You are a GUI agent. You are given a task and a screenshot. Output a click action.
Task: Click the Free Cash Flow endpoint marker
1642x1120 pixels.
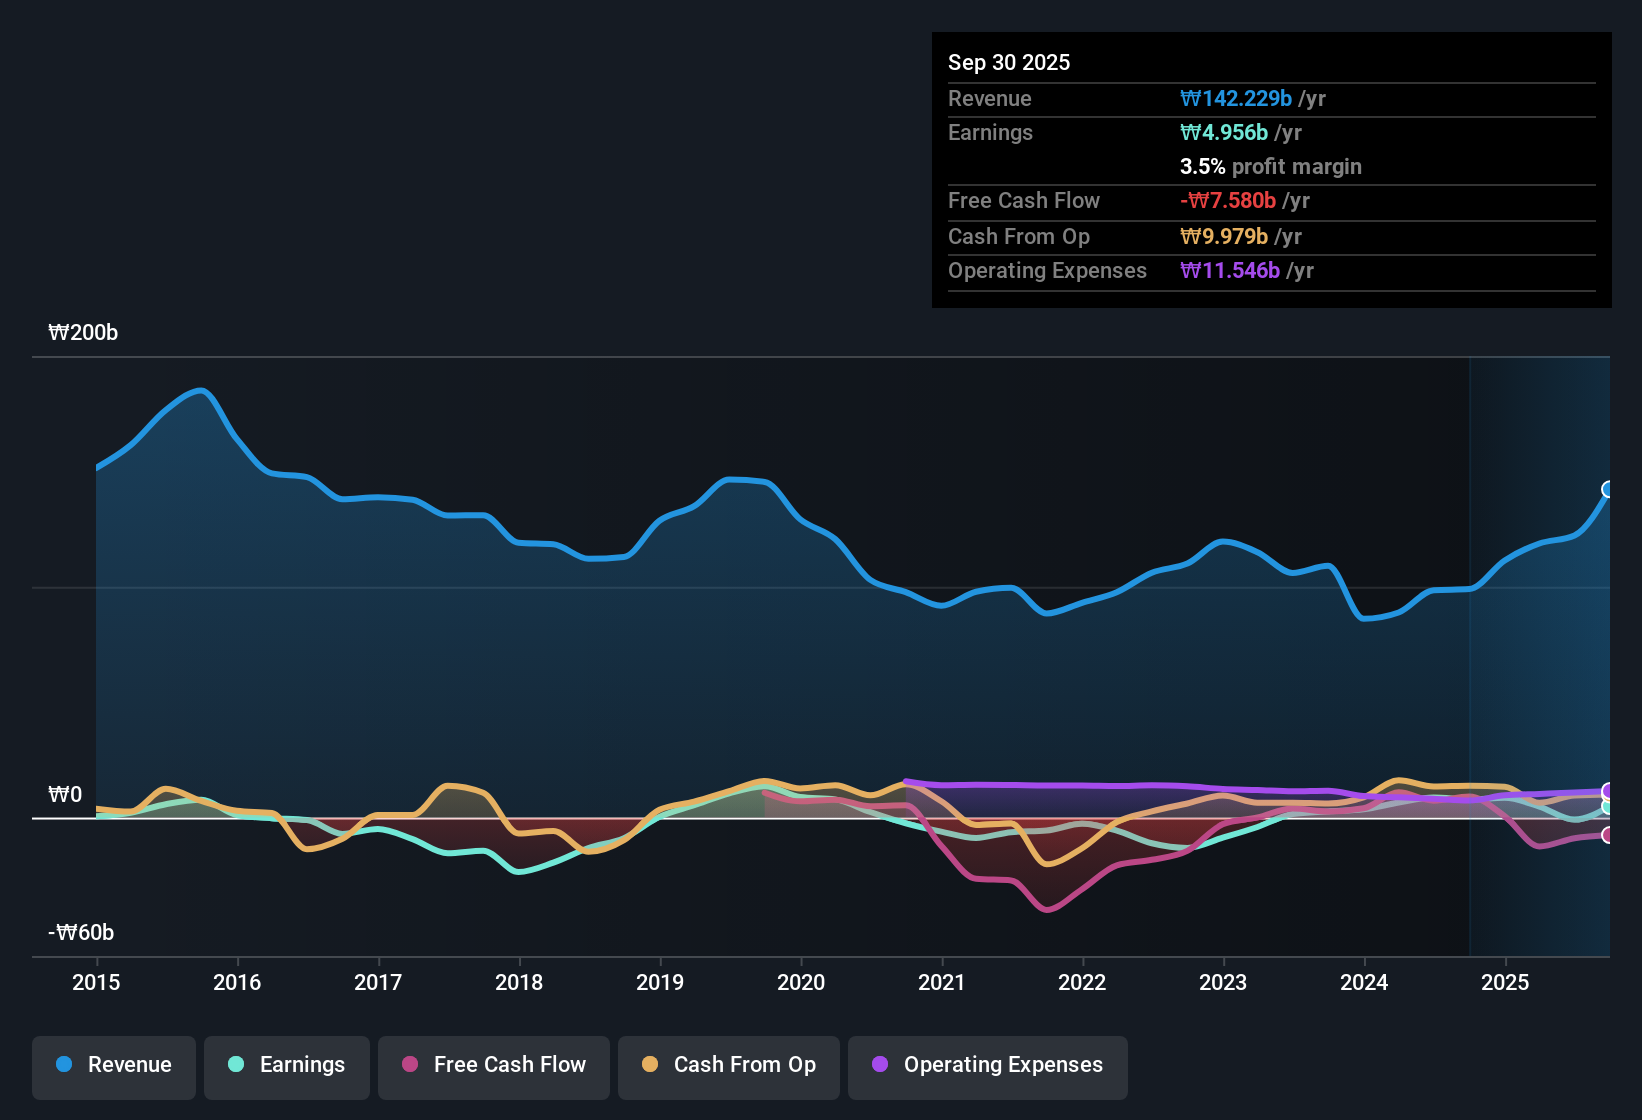click(1608, 835)
